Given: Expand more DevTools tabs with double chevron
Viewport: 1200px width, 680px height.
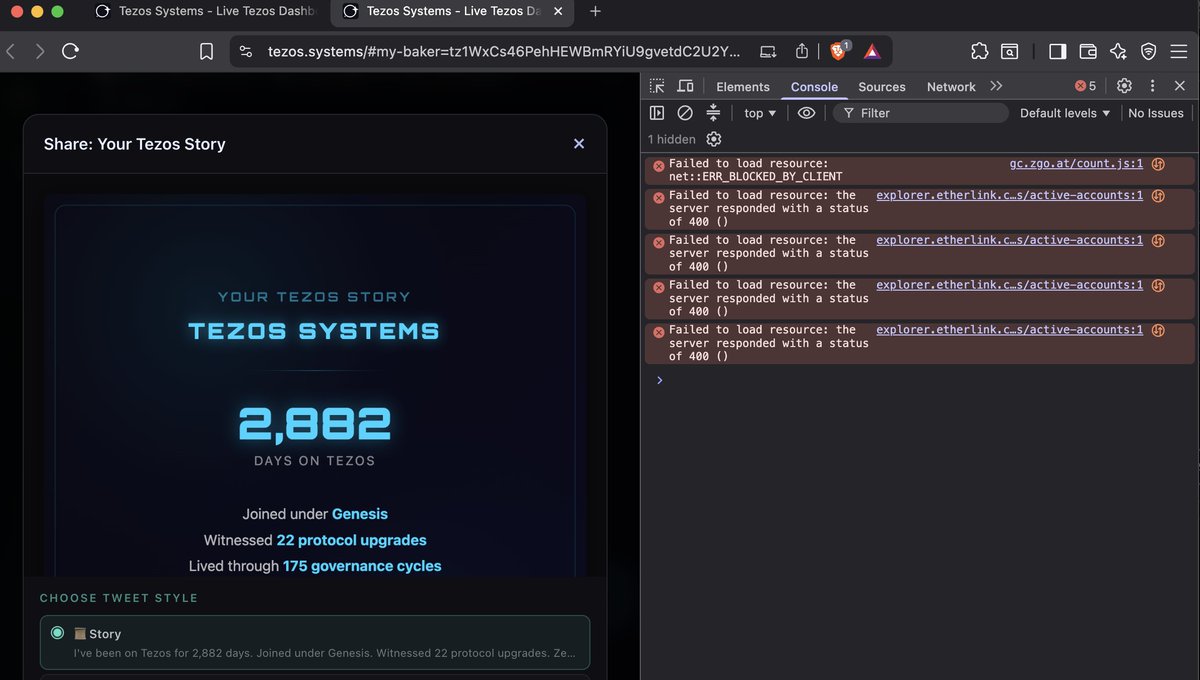Looking at the screenshot, I should [996, 86].
